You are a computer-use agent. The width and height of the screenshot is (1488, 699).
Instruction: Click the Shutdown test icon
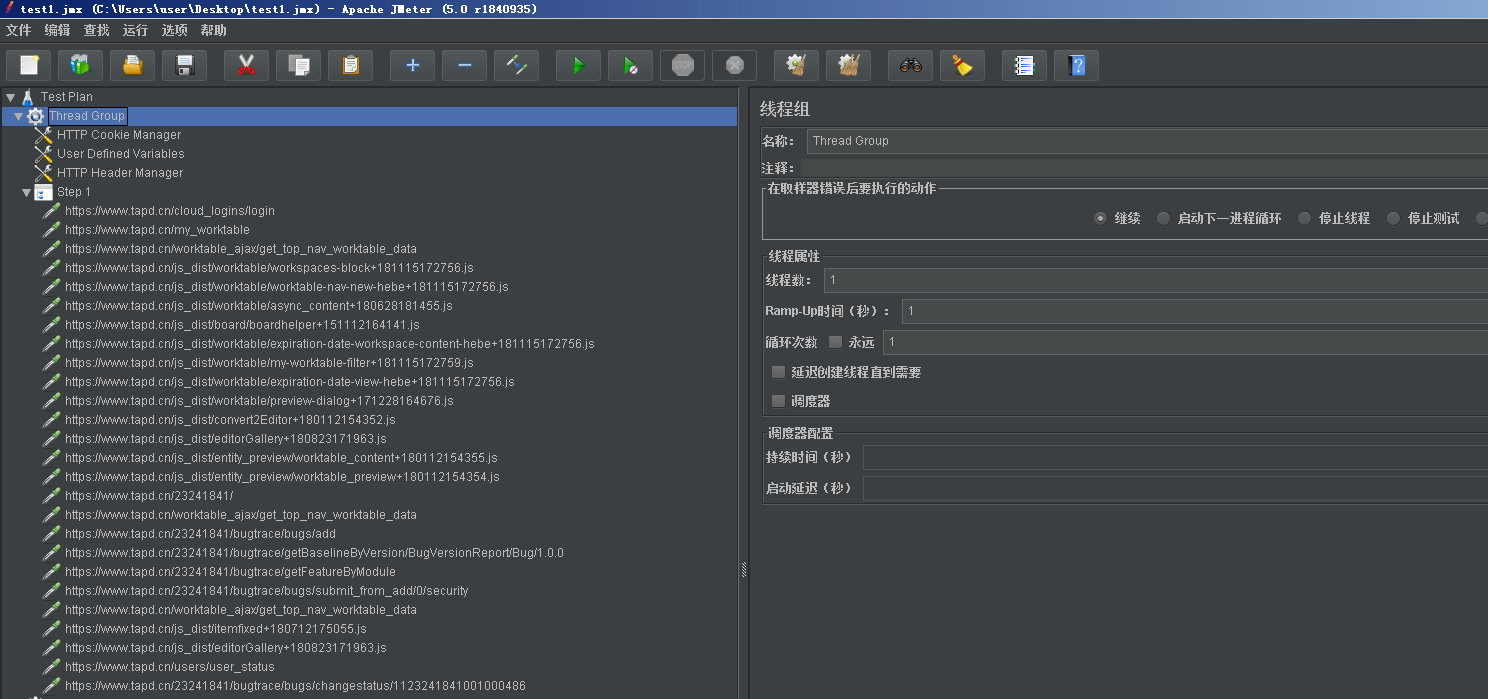[734, 66]
